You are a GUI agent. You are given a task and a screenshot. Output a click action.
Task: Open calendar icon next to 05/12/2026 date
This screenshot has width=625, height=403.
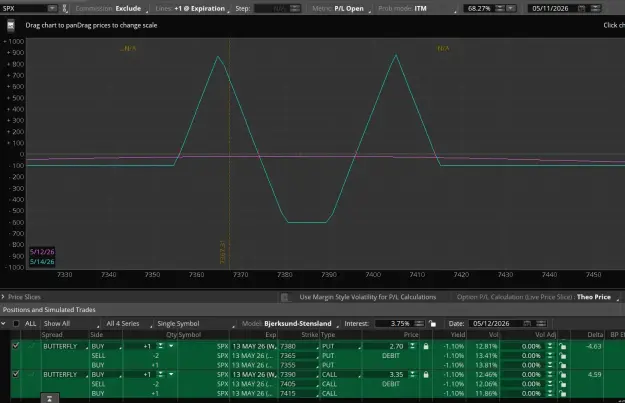[527, 323]
